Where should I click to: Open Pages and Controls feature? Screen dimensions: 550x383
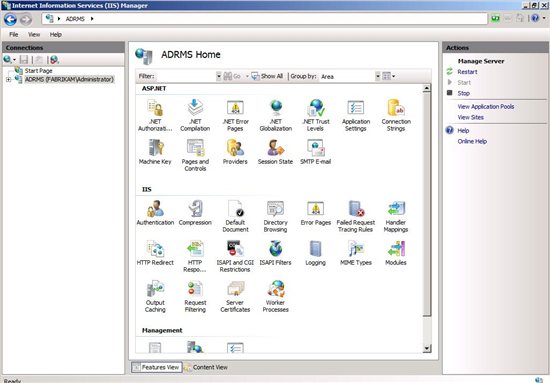coord(195,155)
